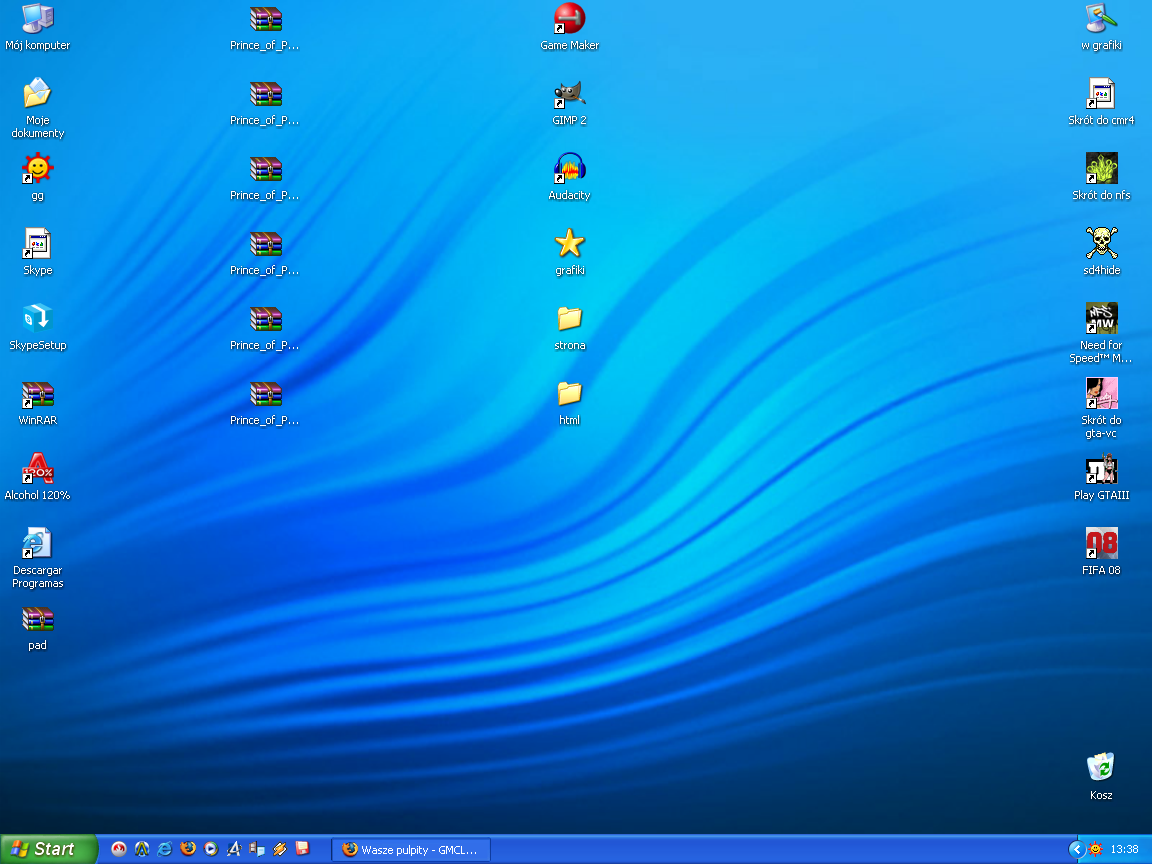This screenshot has width=1152, height=864.
Task: Open the Game Maker desktop shortcut
Action: pyautogui.click(x=569, y=19)
